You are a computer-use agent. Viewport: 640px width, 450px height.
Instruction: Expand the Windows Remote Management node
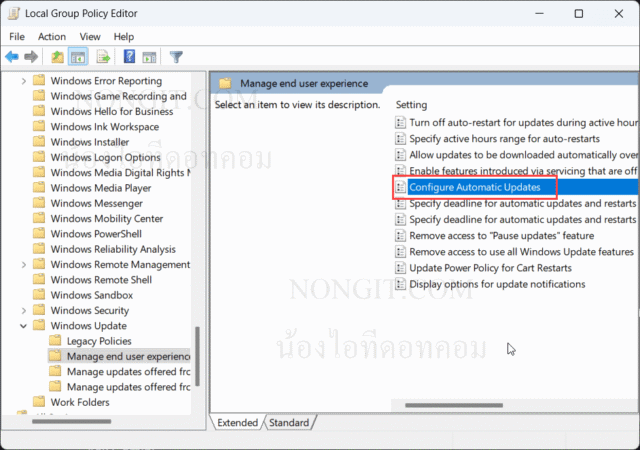click(x=24, y=265)
